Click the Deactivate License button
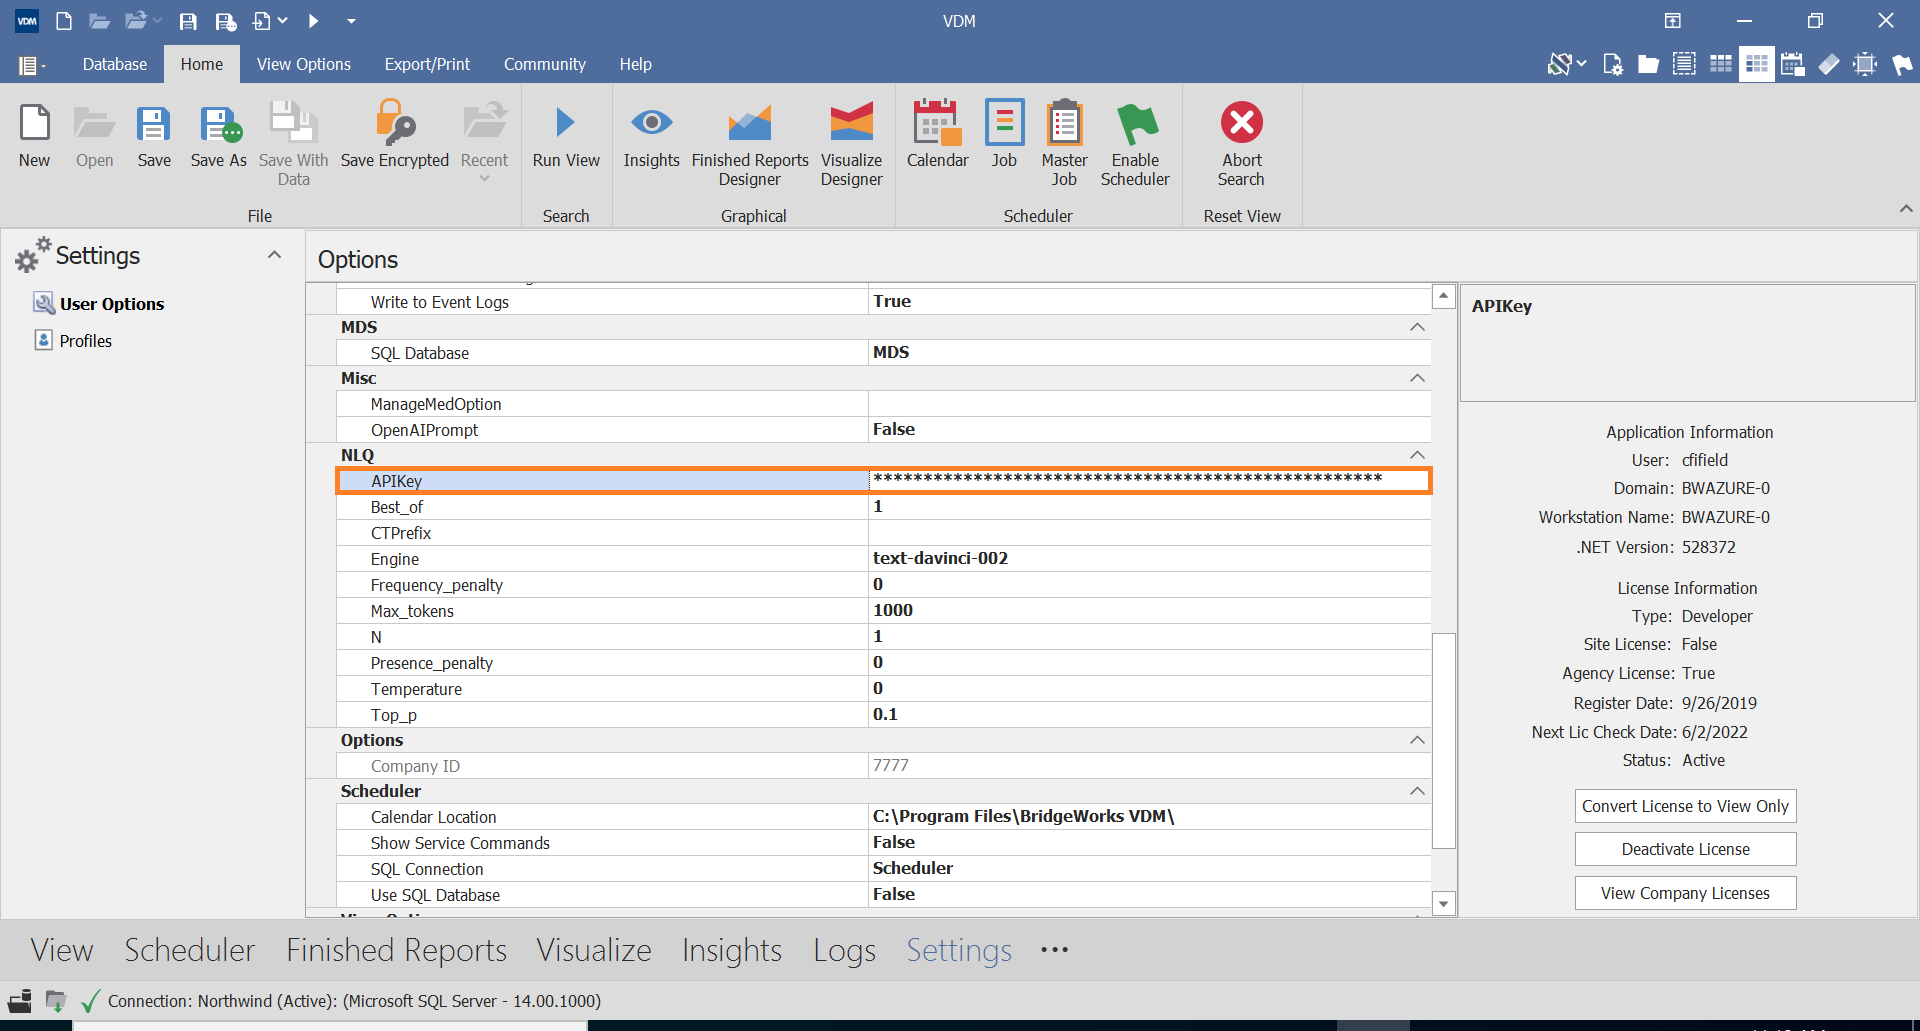The height and width of the screenshot is (1031, 1920). point(1685,849)
